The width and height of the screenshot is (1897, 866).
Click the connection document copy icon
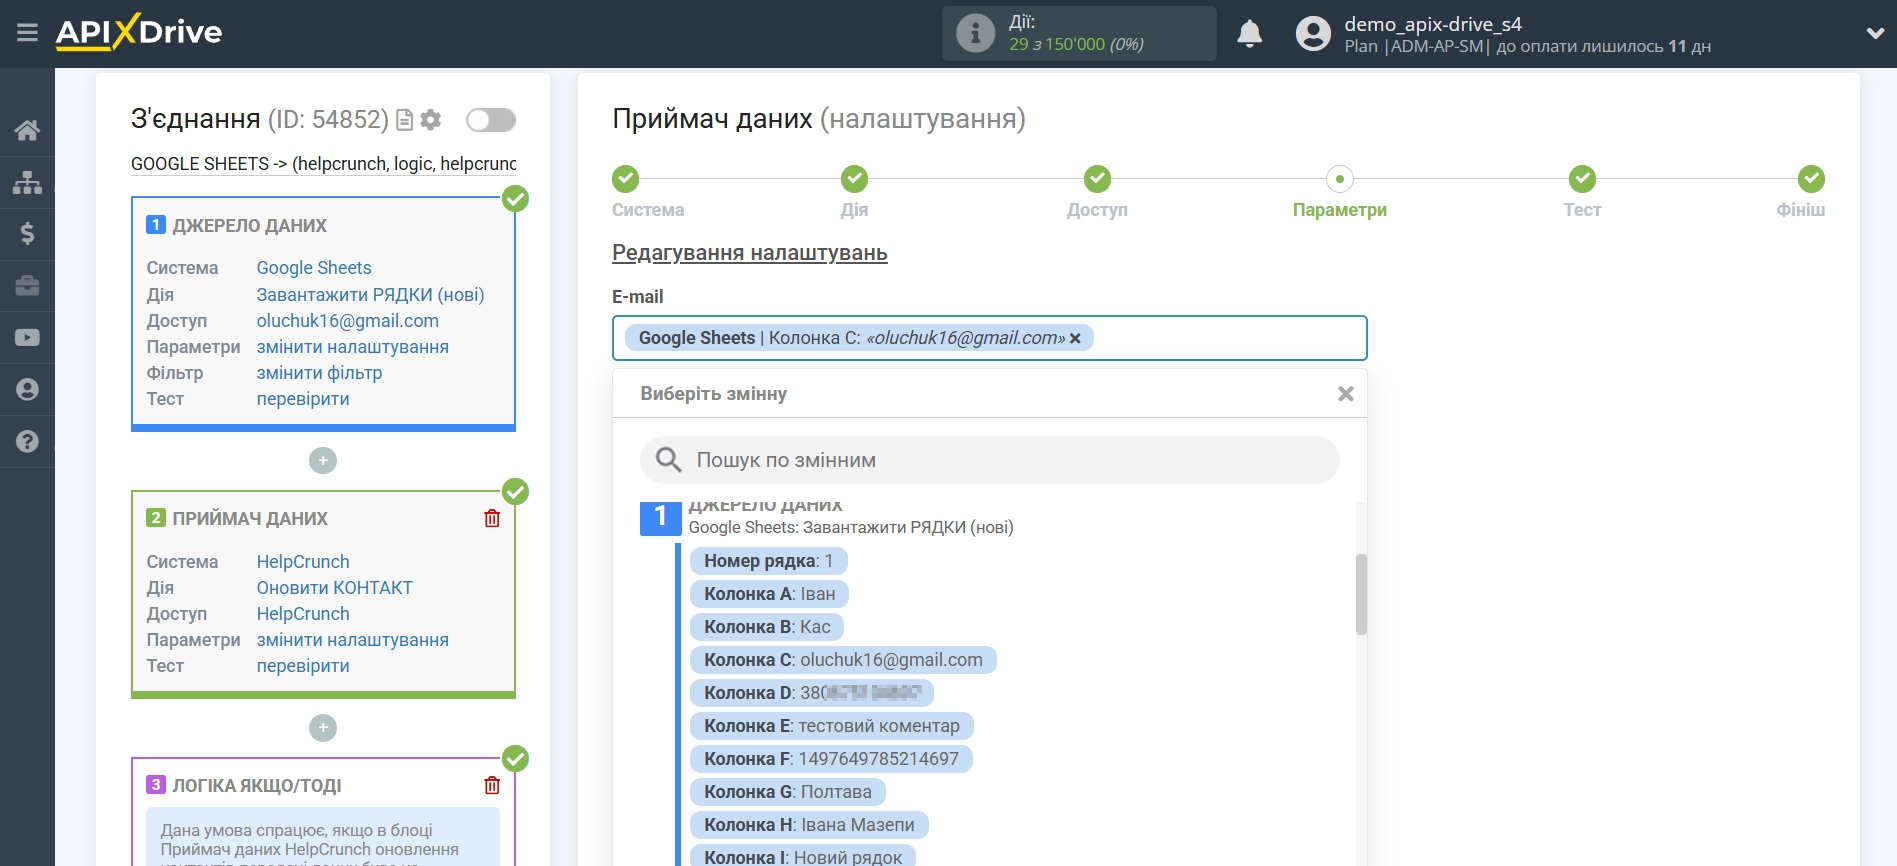(x=405, y=120)
